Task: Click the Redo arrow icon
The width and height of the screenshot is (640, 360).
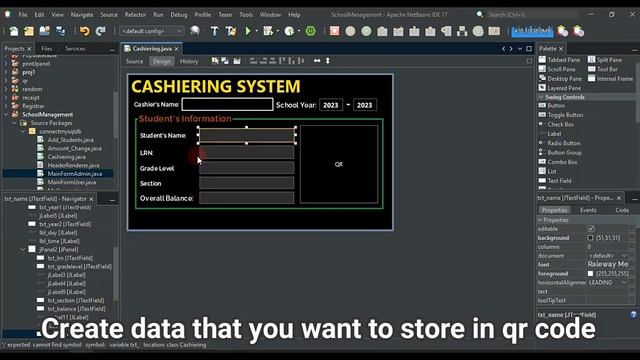Action: click(100, 31)
